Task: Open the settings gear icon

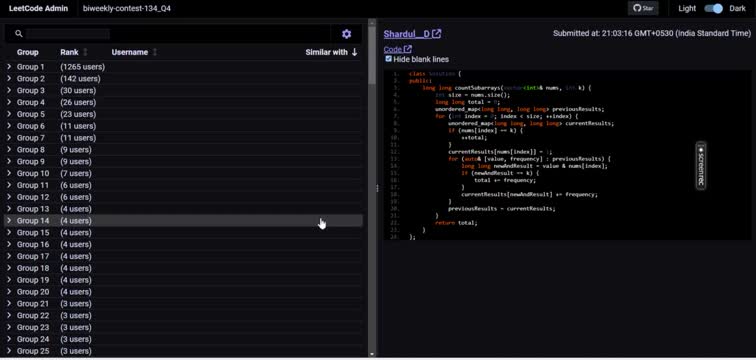Action: coord(346,34)
